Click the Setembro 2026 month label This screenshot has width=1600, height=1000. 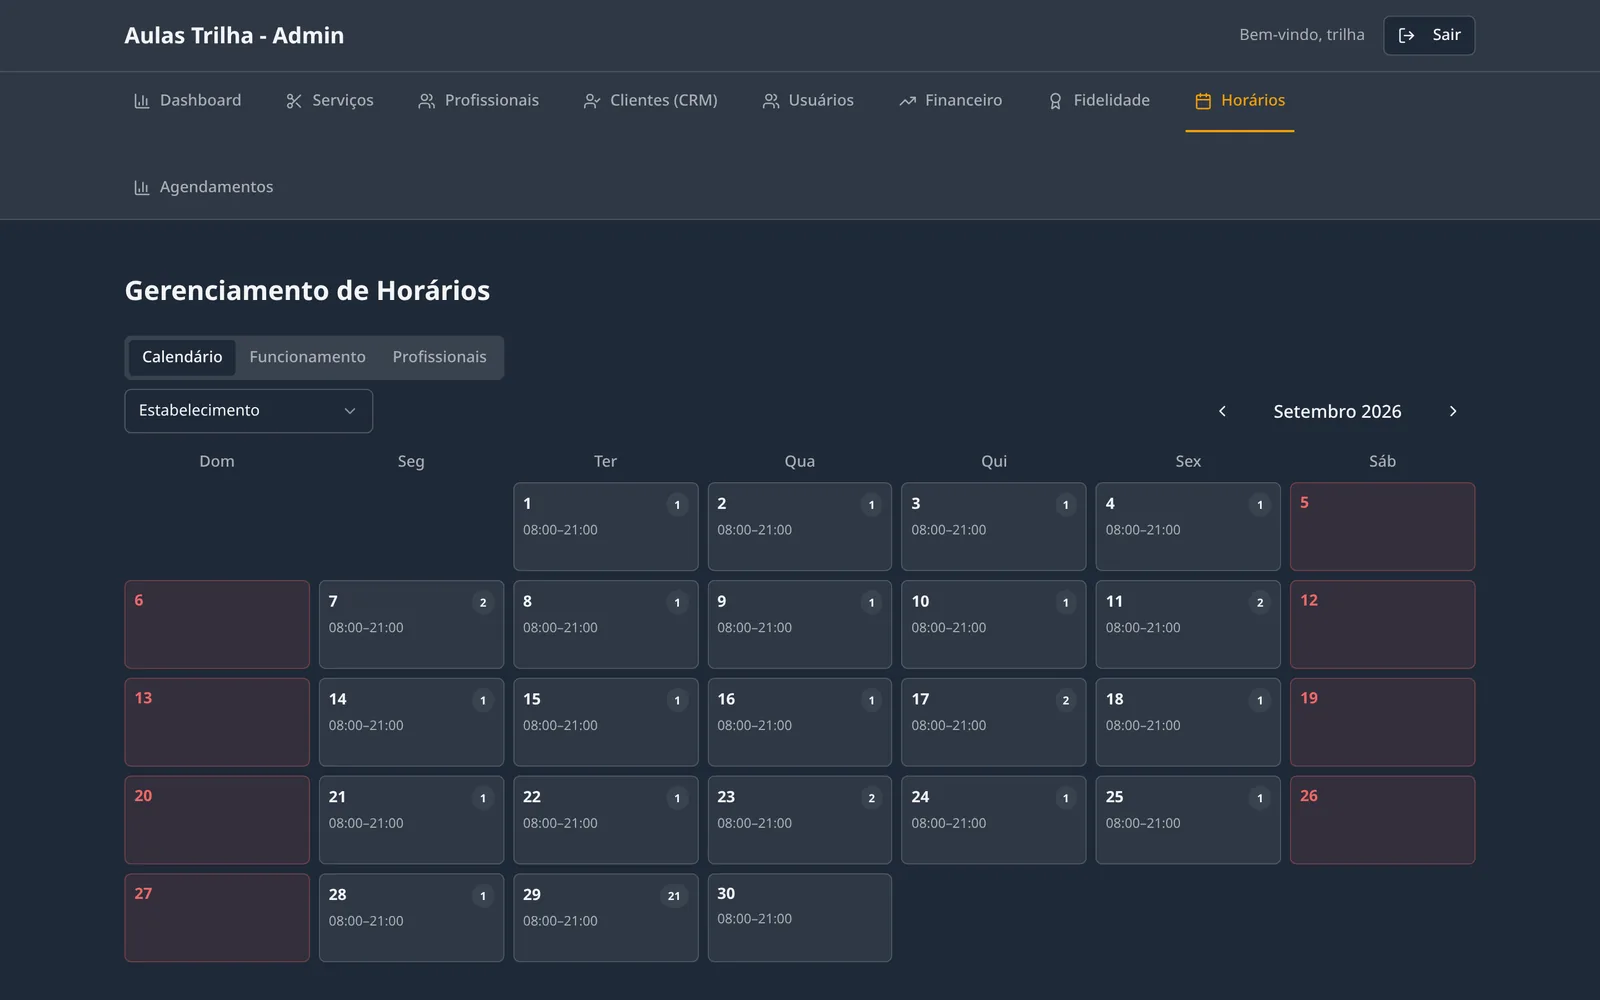pos(1337,411)
